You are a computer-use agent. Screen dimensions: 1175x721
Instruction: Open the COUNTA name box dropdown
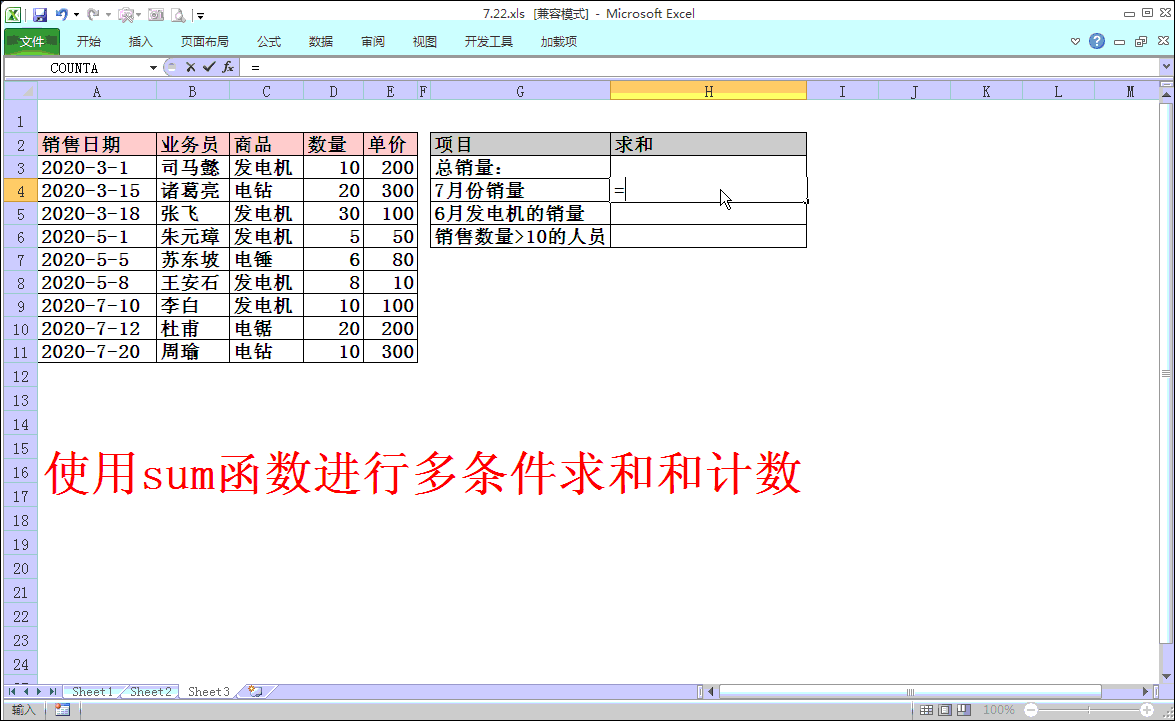153,67
